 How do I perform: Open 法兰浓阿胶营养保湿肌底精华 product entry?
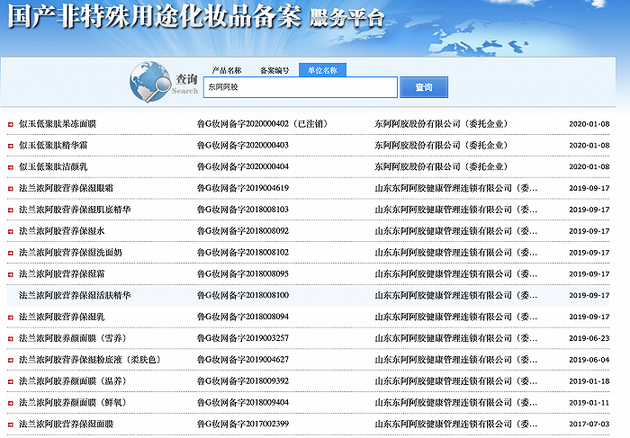75,210
